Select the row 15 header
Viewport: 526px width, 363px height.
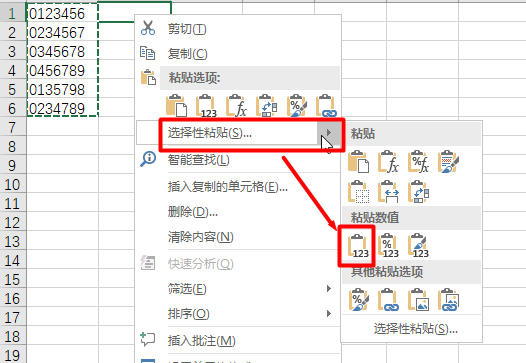tap(13, 280)
